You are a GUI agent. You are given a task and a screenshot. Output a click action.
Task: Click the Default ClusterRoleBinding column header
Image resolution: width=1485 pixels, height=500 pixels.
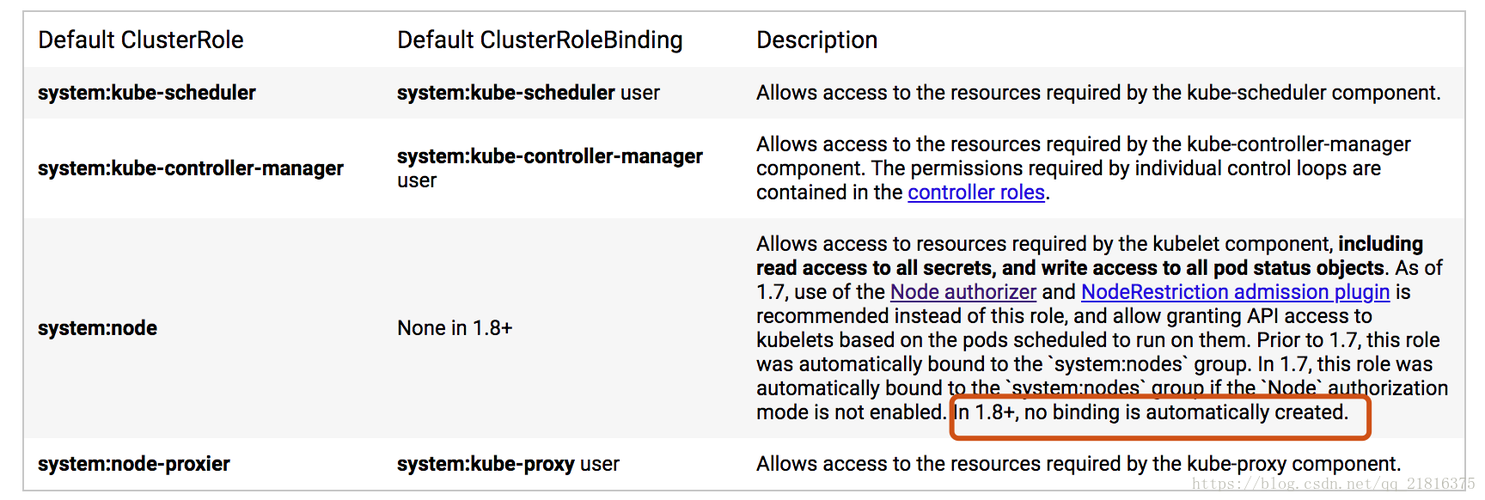click(540, 40)
